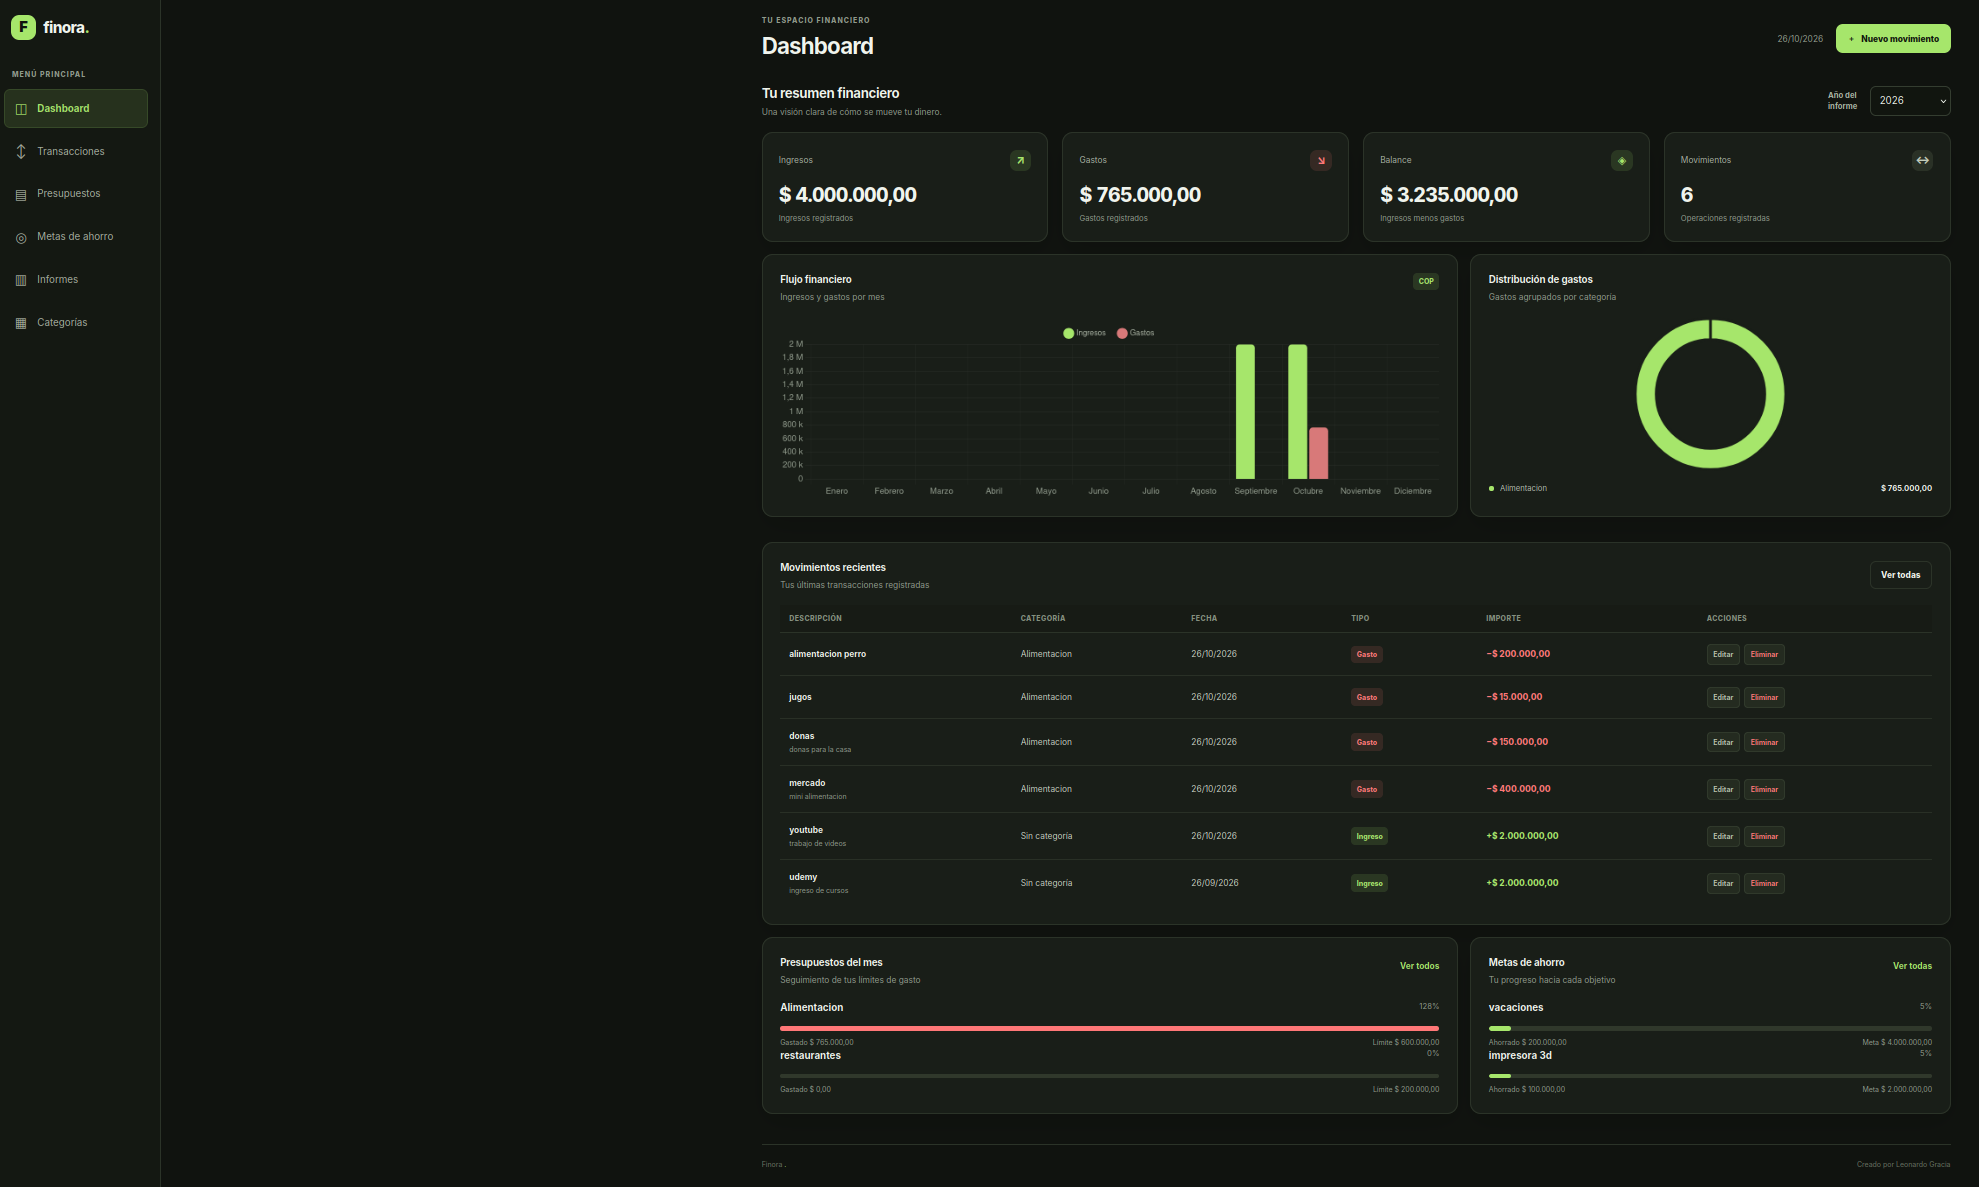Click the Transacciones arrows icon

21,152
